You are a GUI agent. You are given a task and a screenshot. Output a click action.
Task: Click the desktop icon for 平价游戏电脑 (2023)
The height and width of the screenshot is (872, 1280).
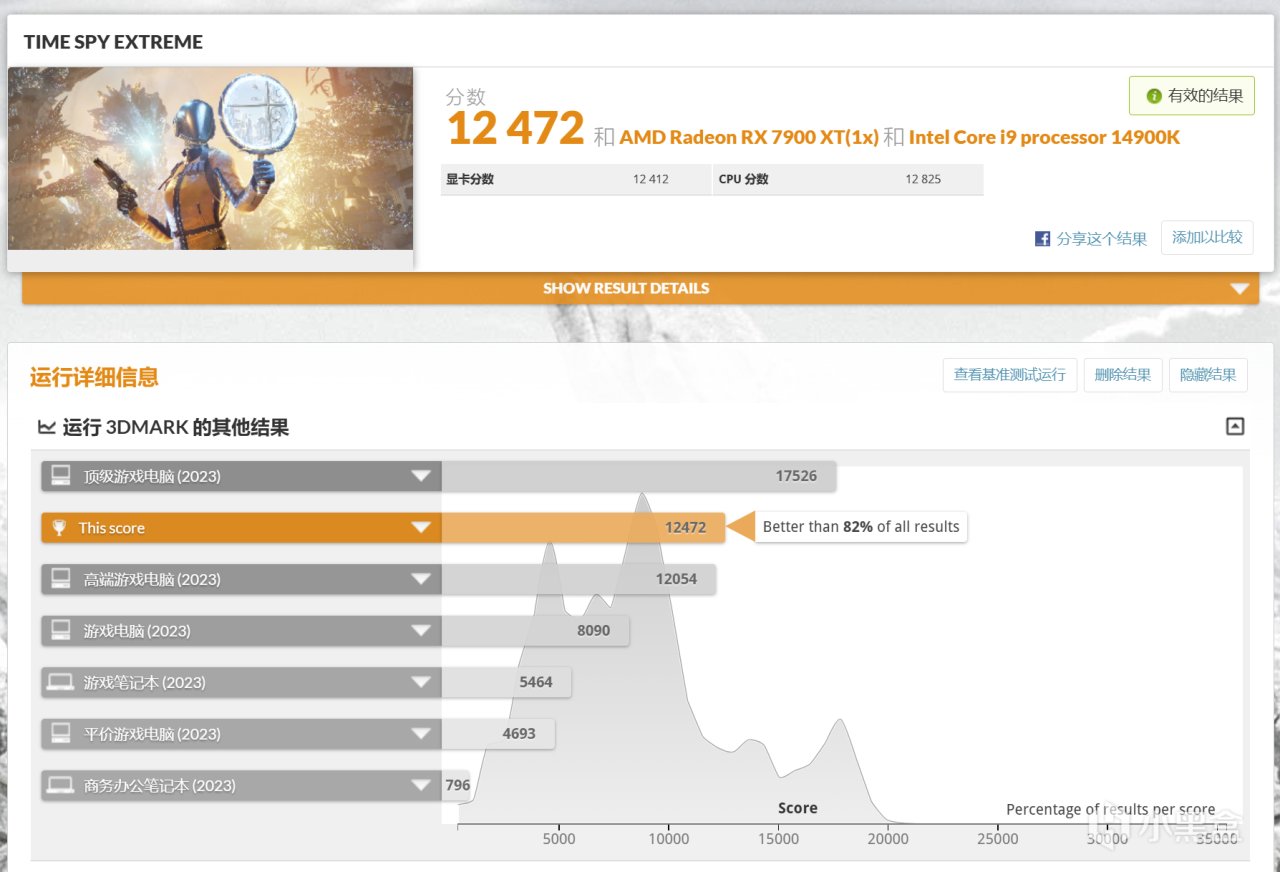pyautogui.click(x=61, y=734)
